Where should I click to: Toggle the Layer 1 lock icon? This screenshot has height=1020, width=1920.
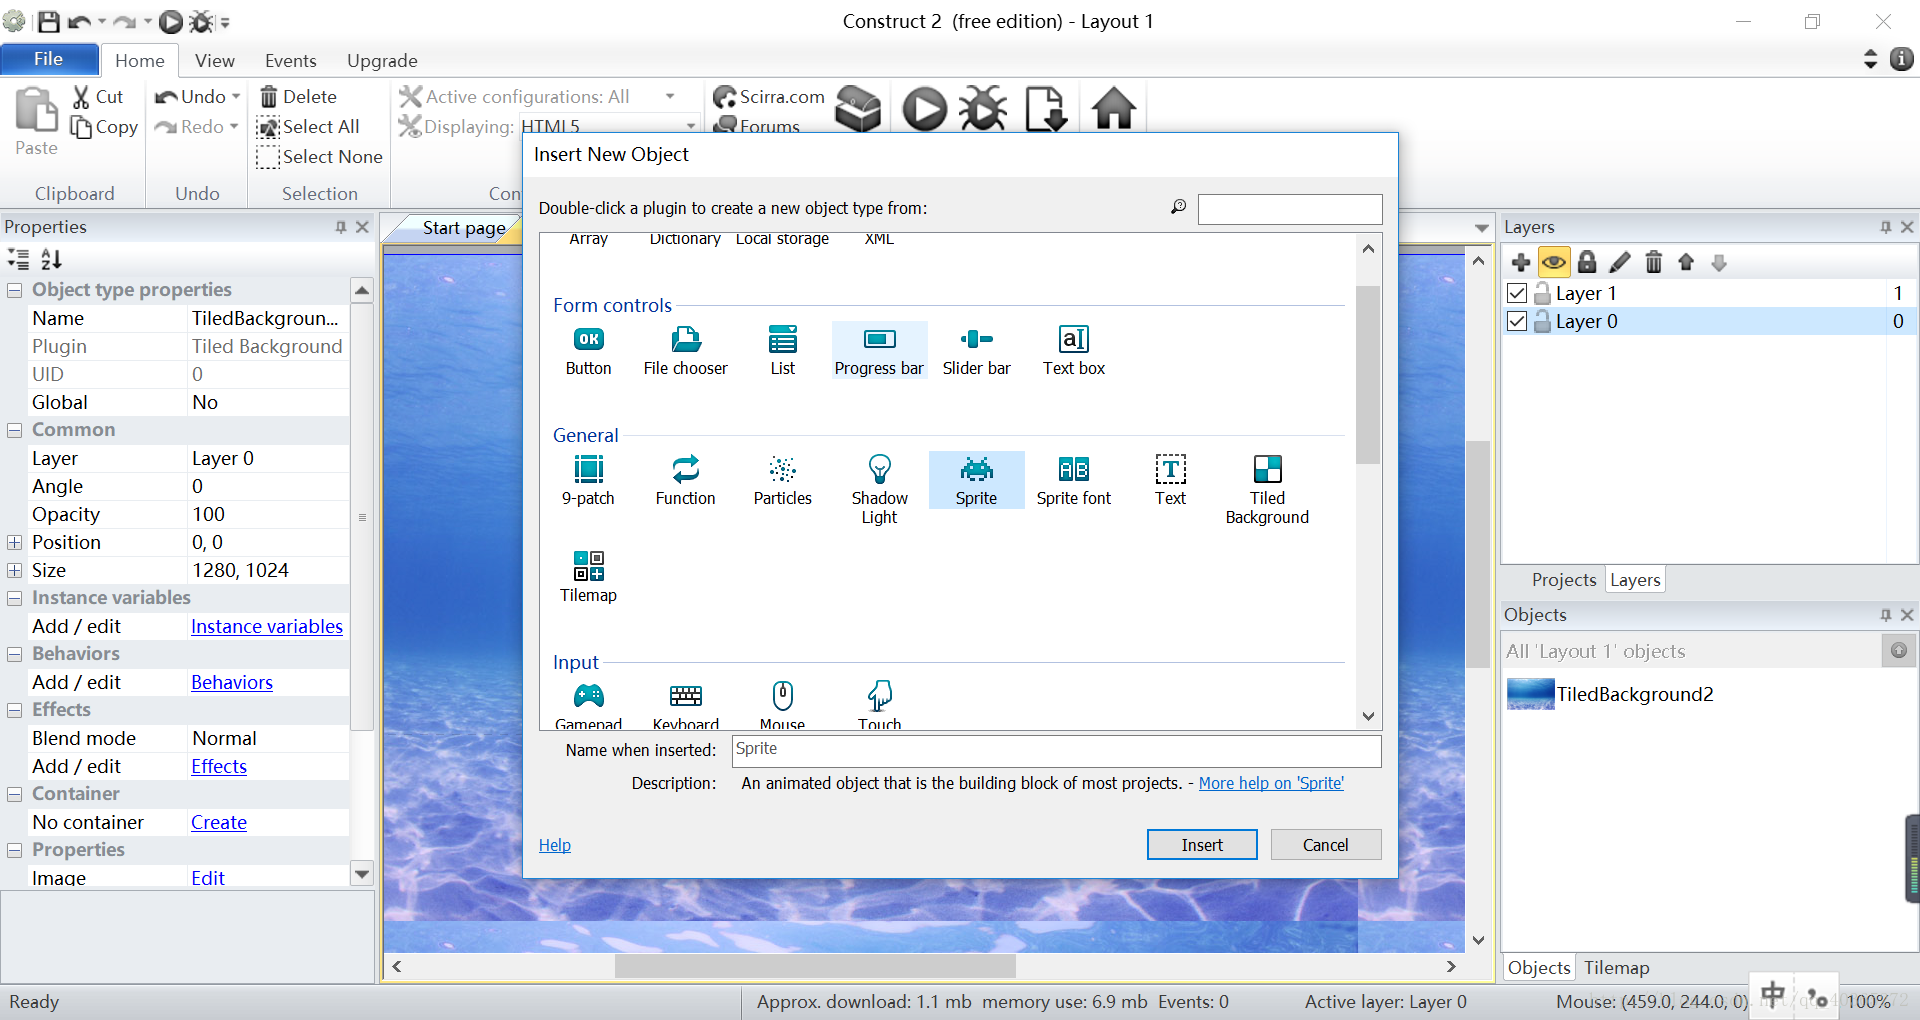1542,293
